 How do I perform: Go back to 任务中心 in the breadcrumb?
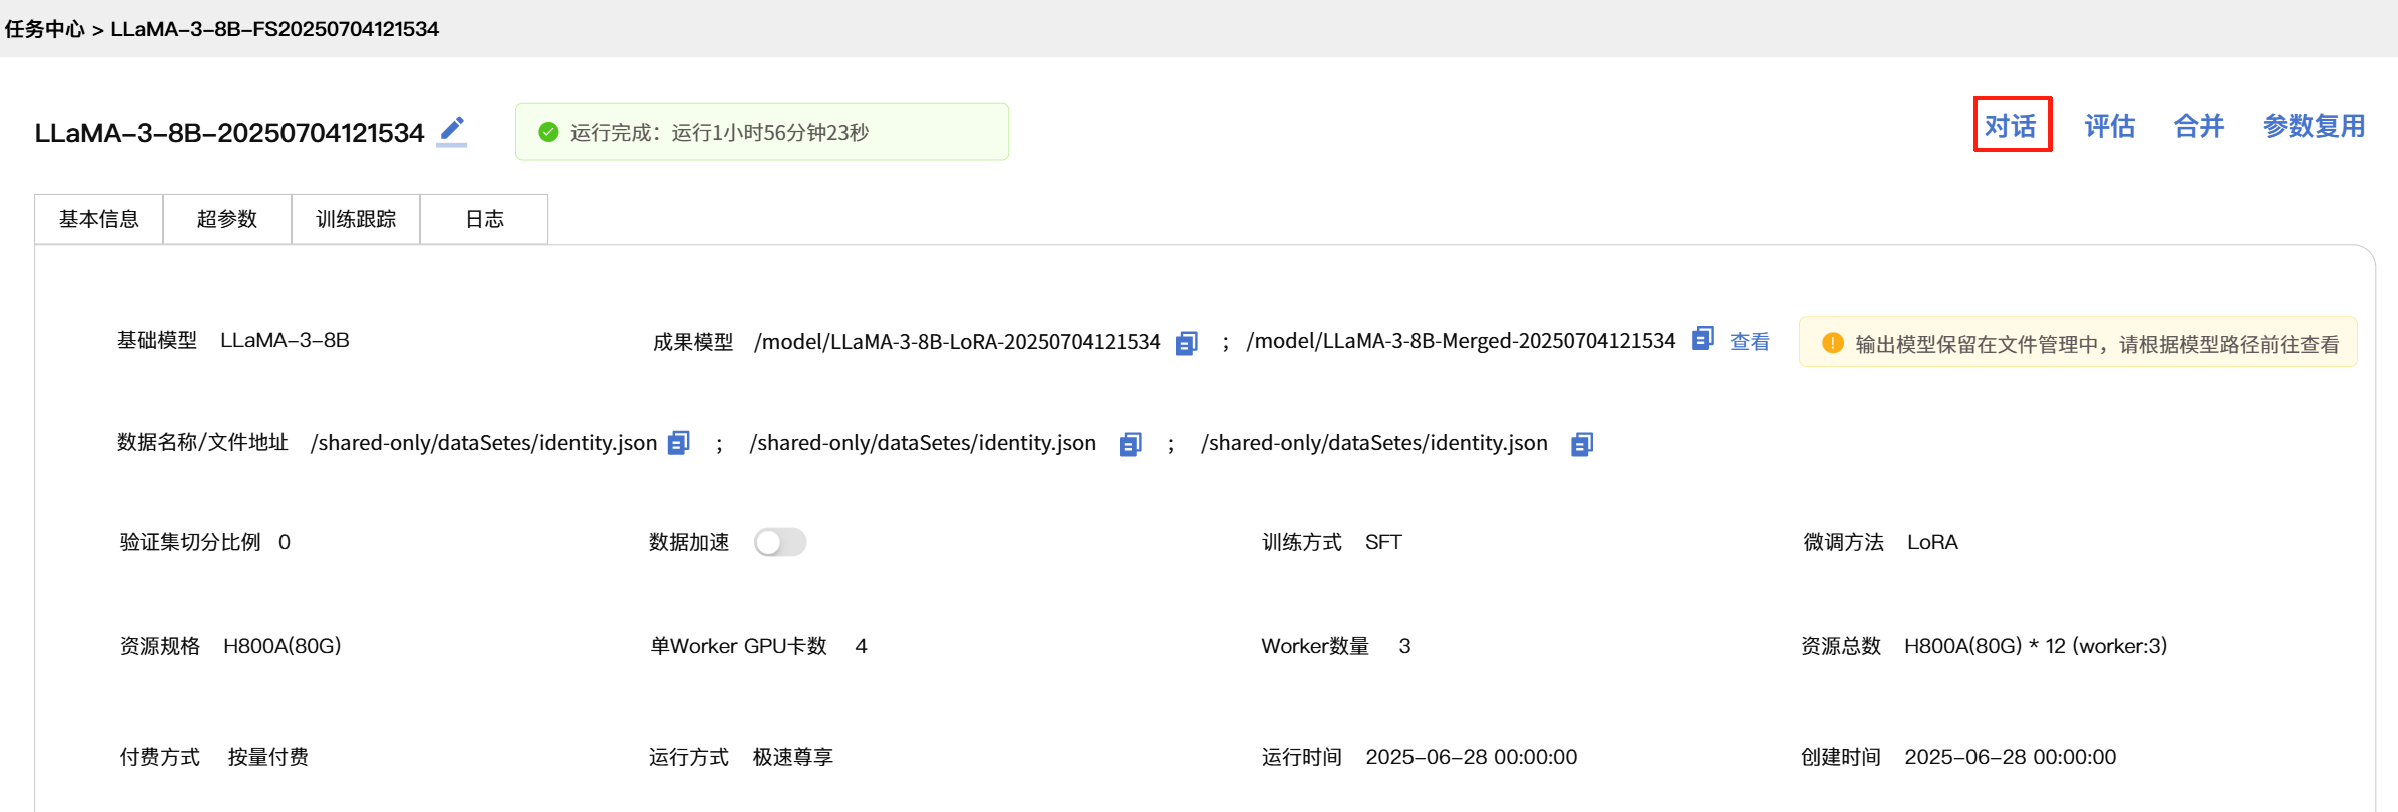(x=45, y=29)
